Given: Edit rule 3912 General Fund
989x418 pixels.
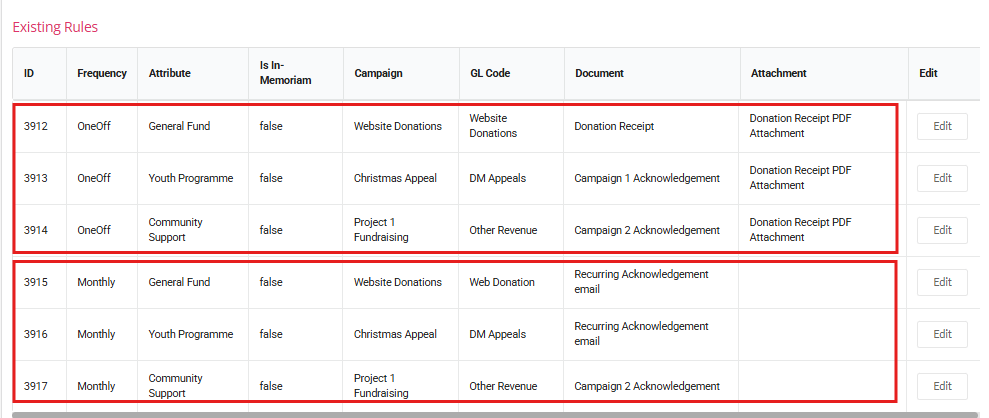Looking at the screenshot, I should pyautogui.click(x=942, y=126).
